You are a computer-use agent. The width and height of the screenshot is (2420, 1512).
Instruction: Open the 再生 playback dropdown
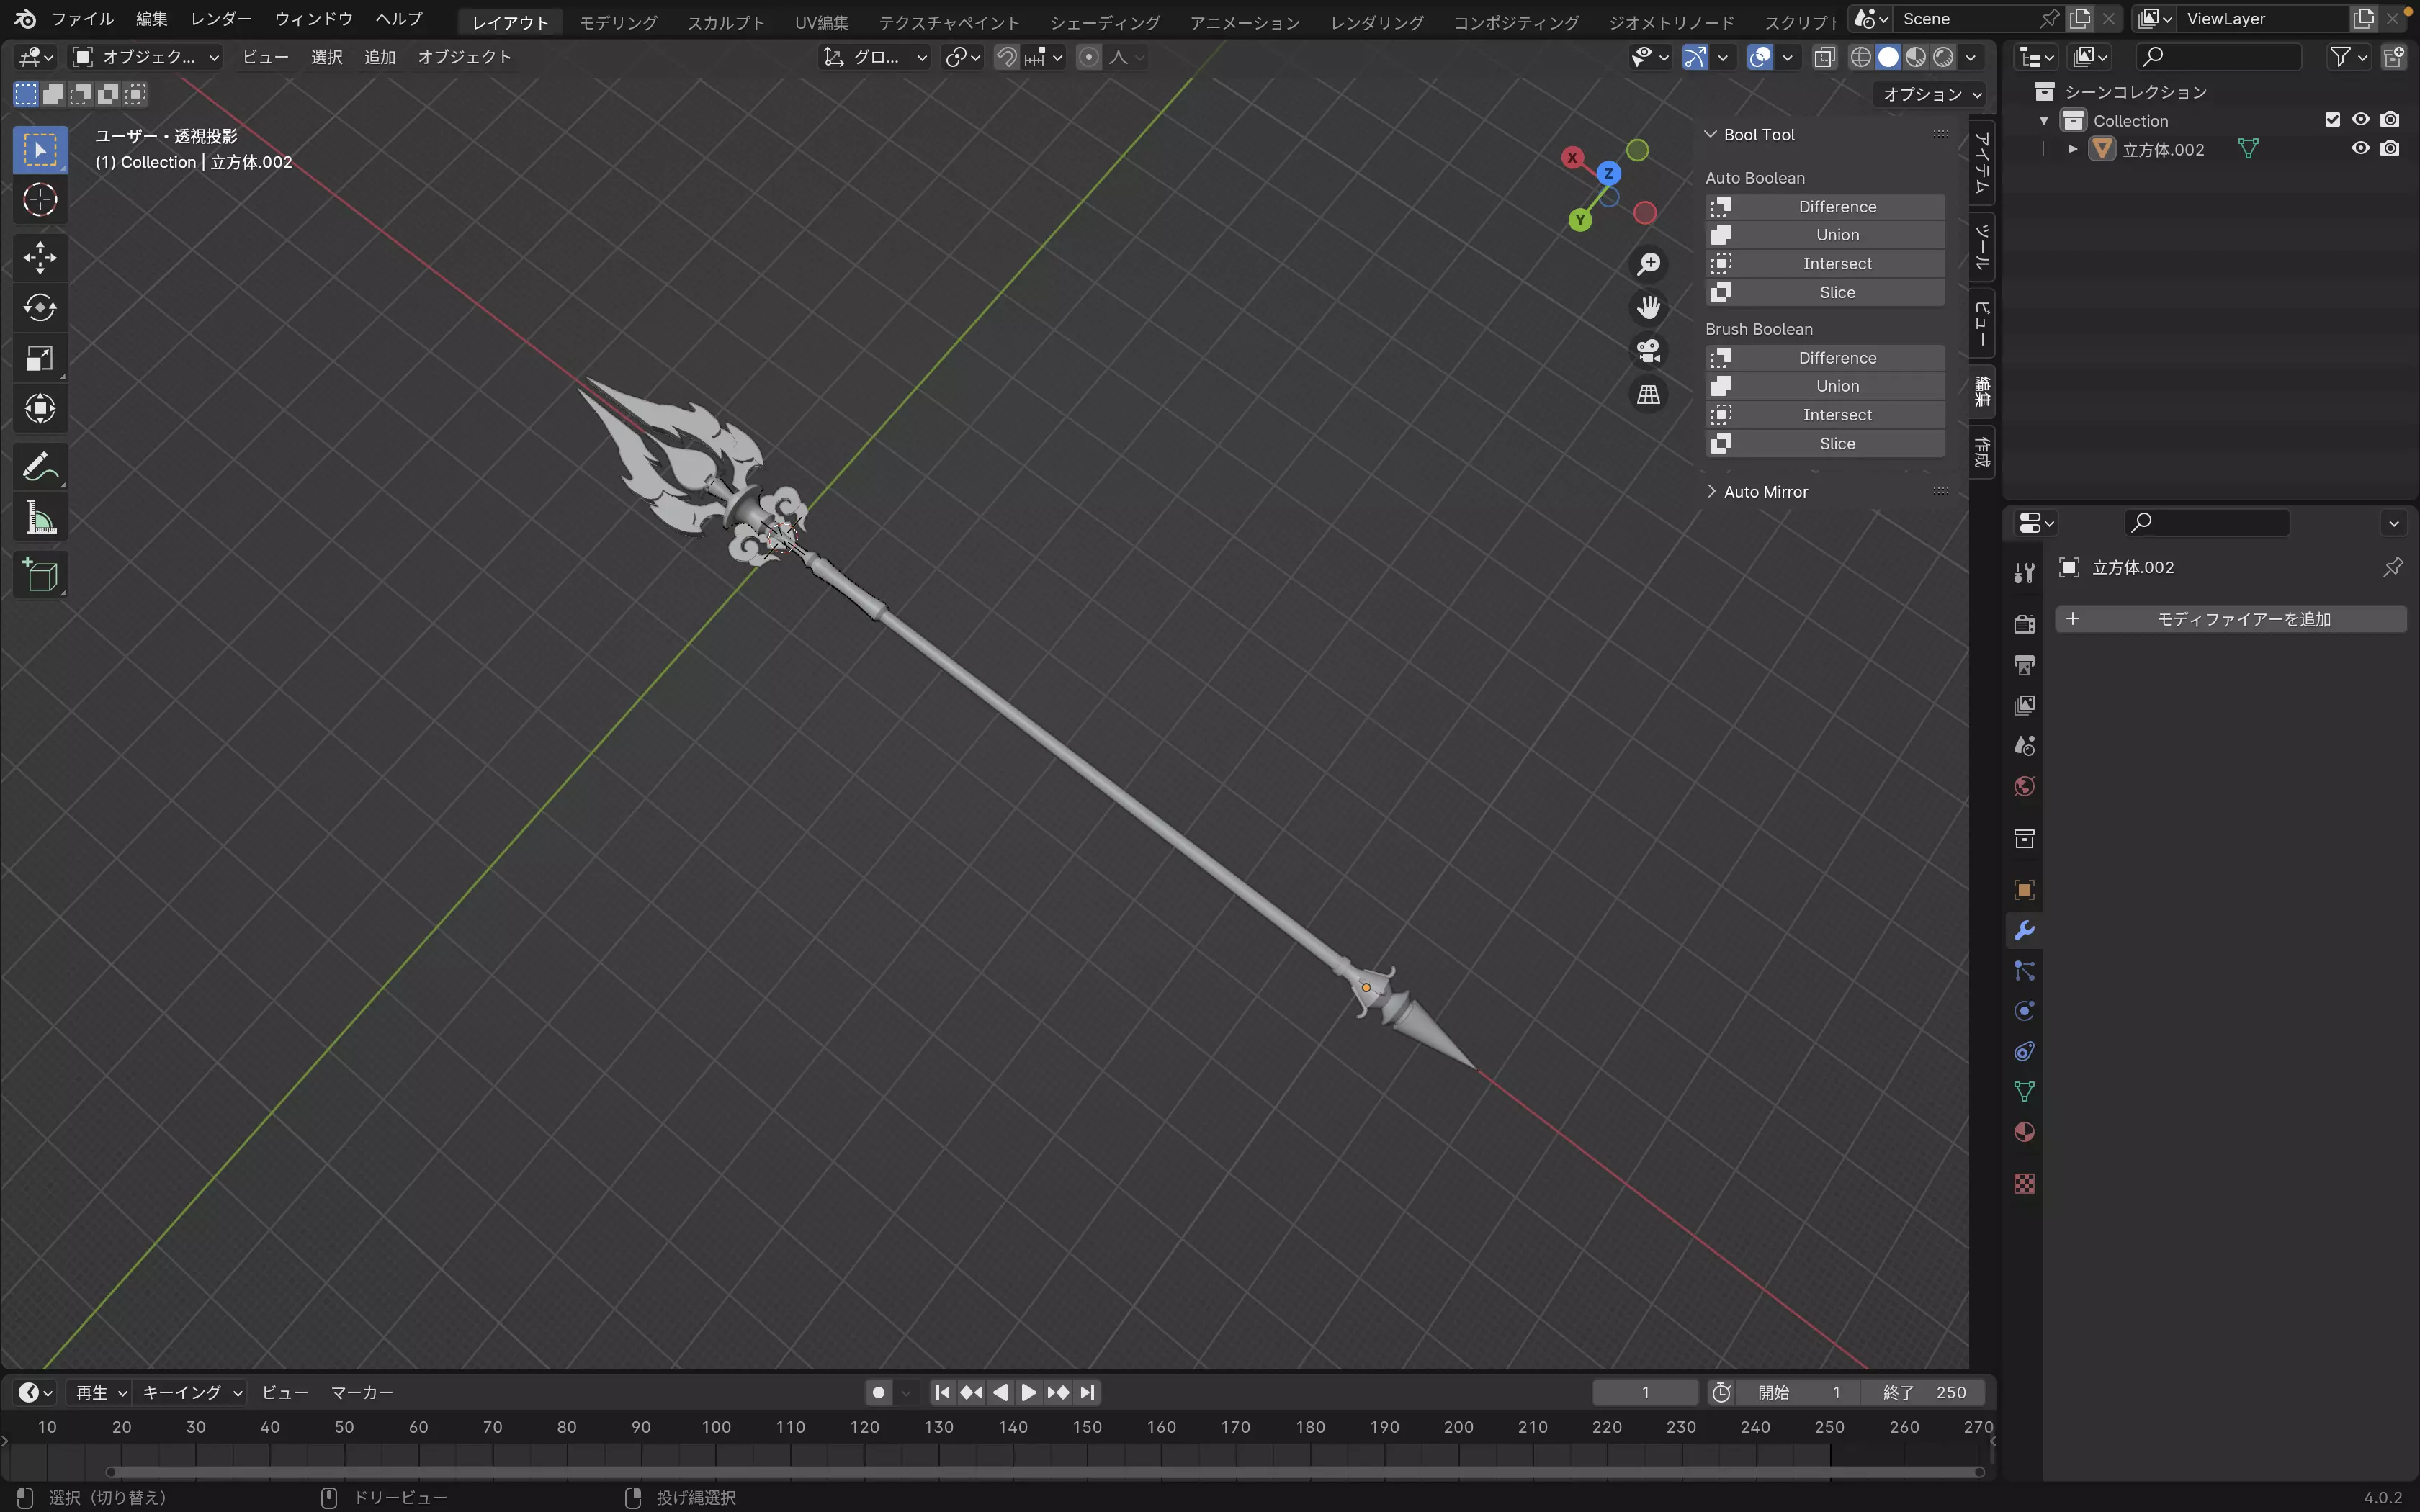(101, 1392)
